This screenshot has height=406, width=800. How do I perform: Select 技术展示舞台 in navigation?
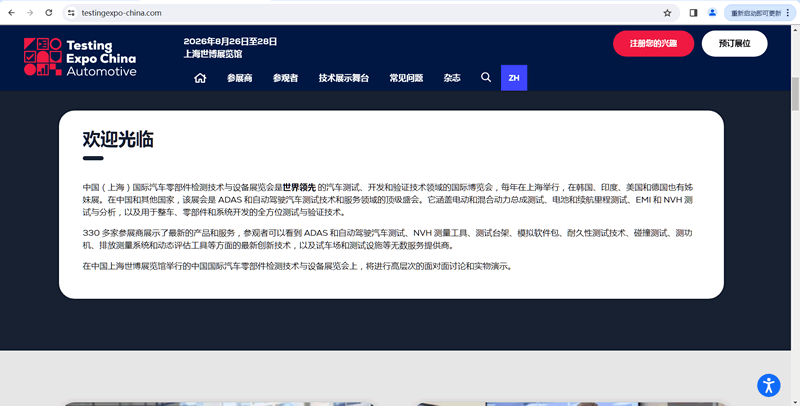point(344,78)
